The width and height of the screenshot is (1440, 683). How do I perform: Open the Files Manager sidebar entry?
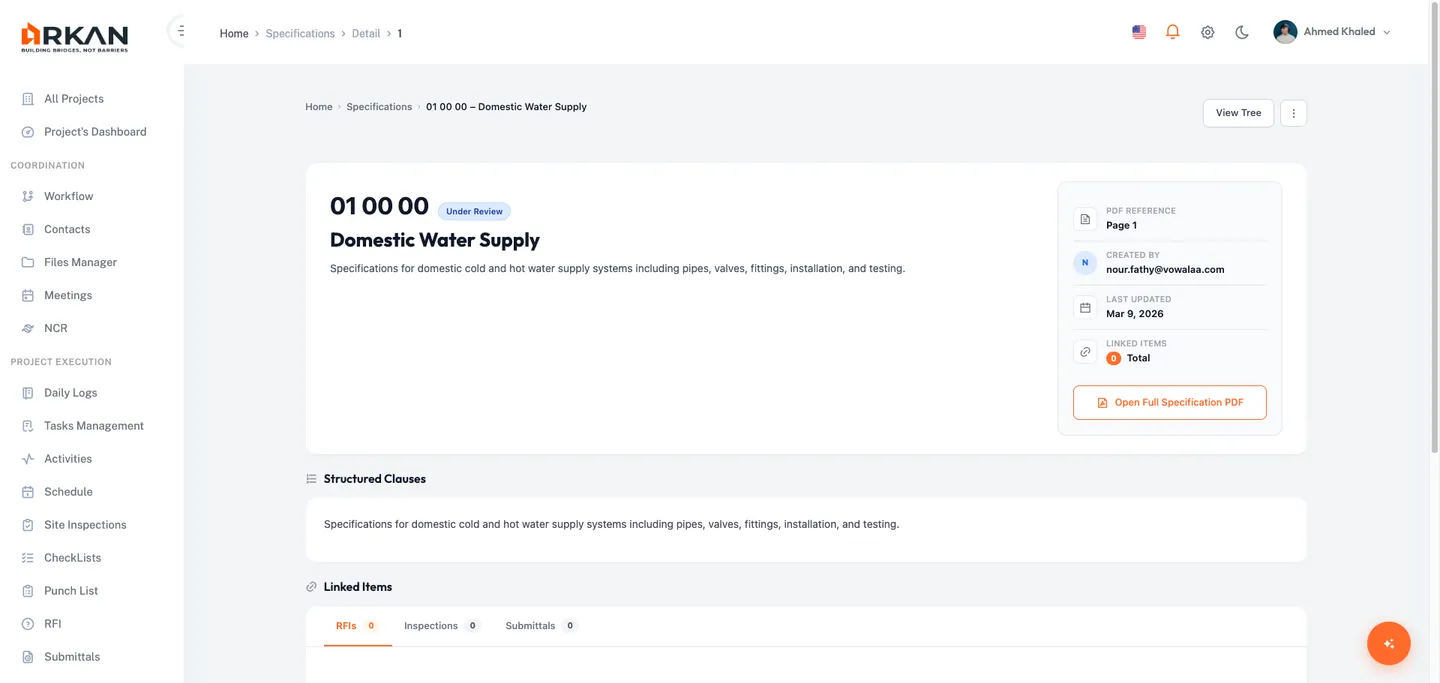(x=80, y=262)
